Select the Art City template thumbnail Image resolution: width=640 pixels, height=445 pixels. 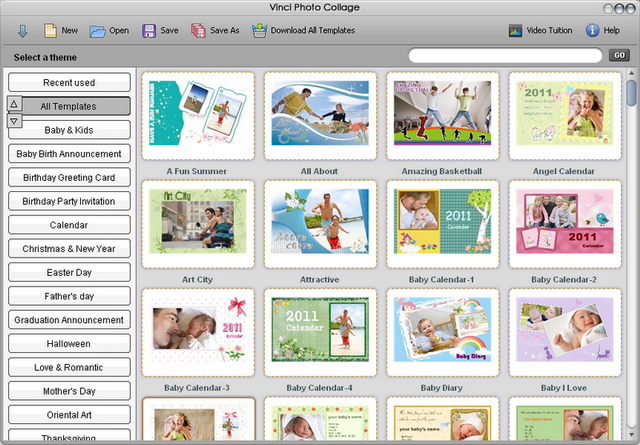pos(198,224)
